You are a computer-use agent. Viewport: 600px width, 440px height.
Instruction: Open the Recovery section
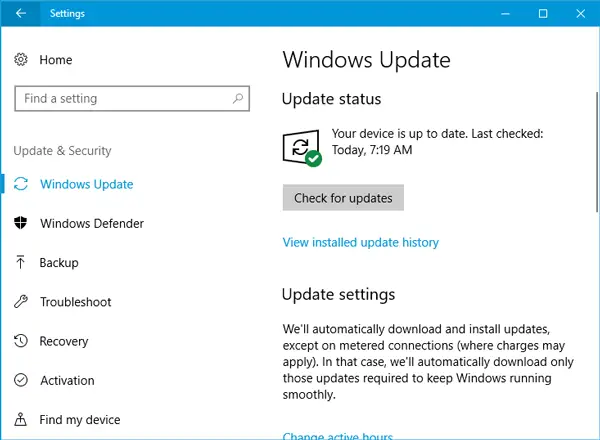tap(64, 341)
